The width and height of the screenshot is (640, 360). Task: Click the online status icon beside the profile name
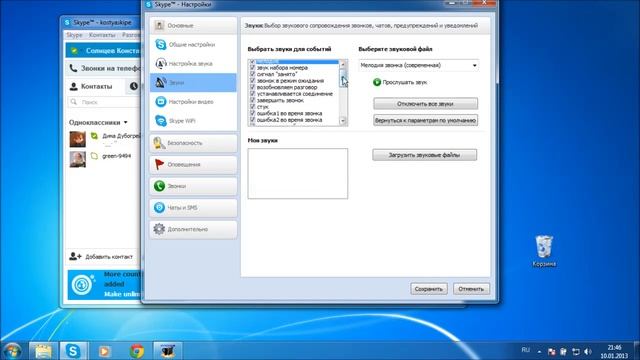tap(74, 51)
